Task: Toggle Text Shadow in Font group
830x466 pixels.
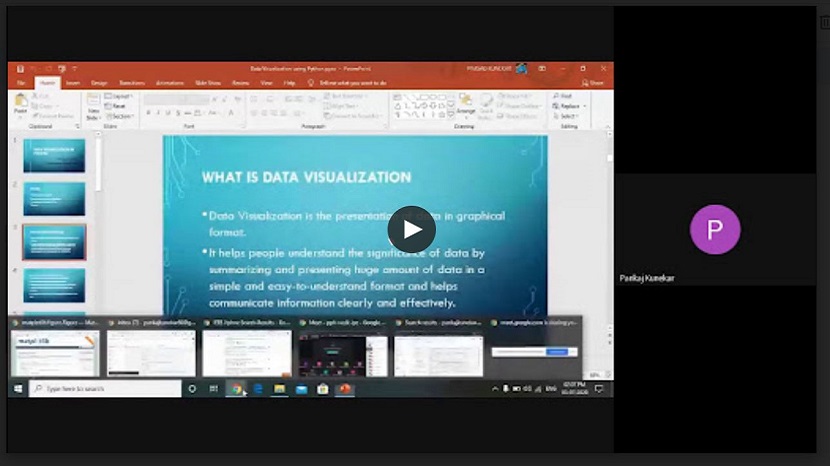Action: (x=178, y=113)
